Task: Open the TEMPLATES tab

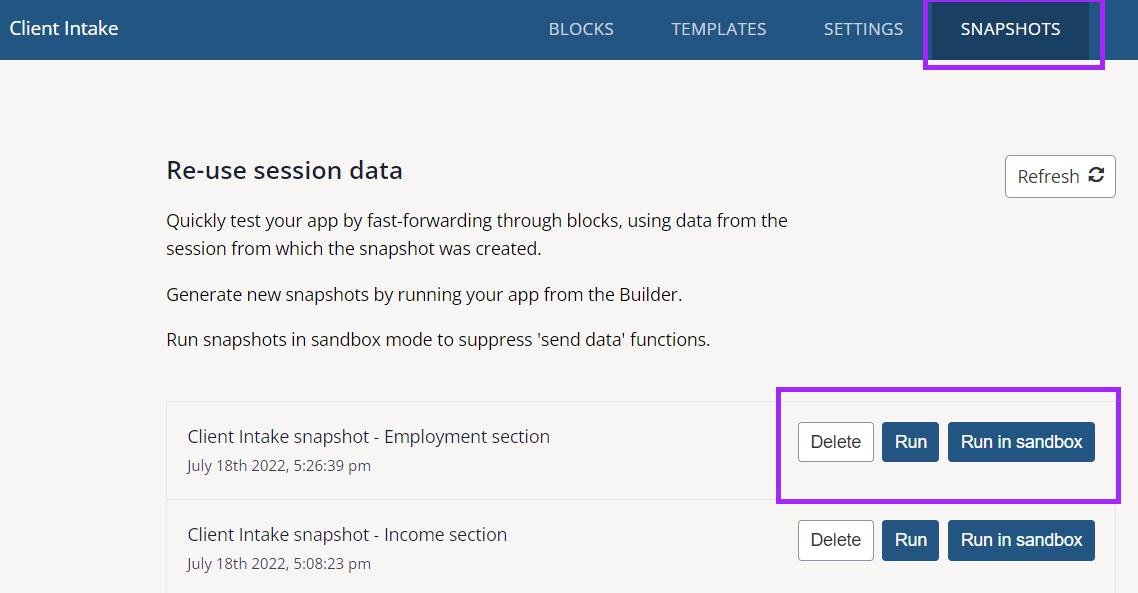Action: click(719, 29)
